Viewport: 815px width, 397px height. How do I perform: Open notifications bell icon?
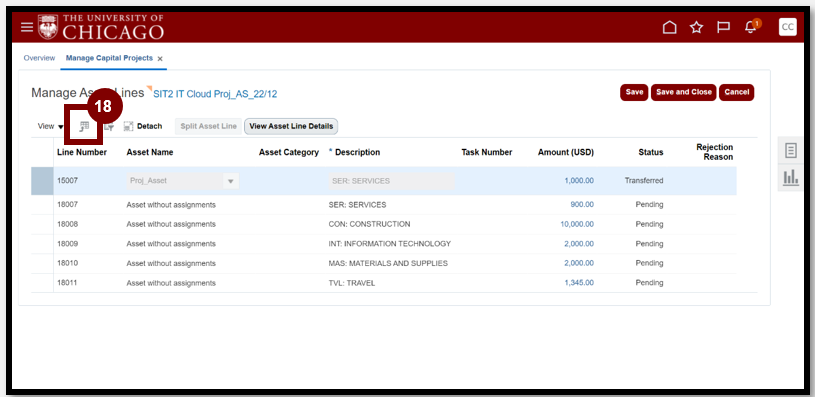752,27
